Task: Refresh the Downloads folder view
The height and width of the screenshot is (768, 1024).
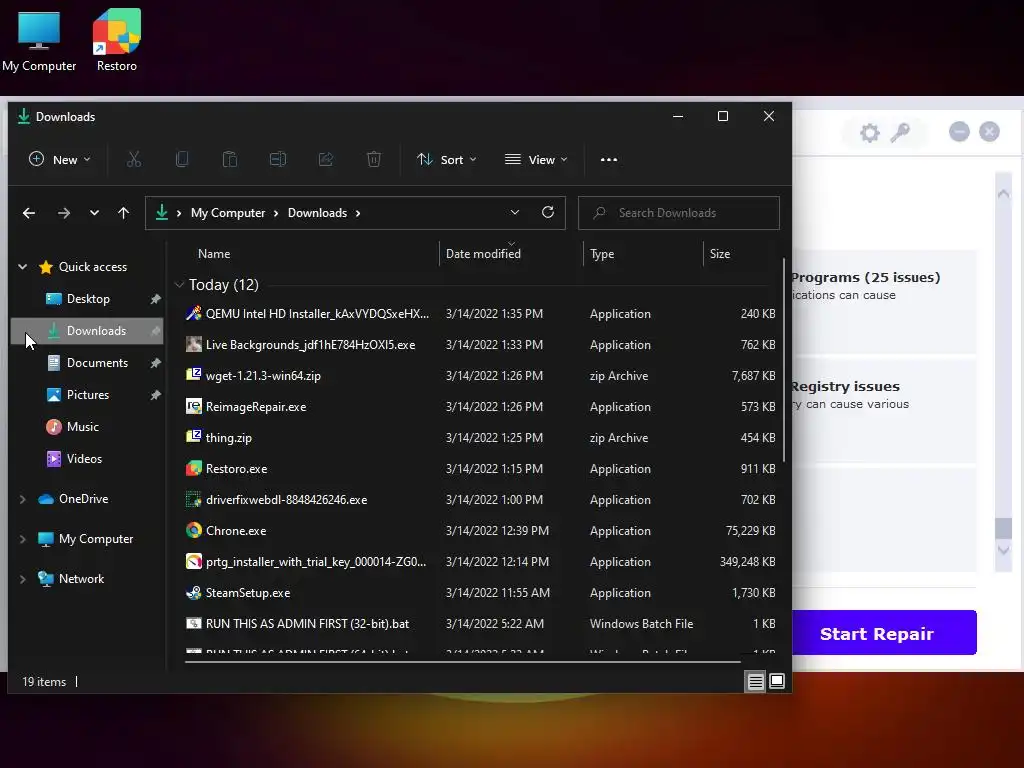Action: (x=548, y=212)
